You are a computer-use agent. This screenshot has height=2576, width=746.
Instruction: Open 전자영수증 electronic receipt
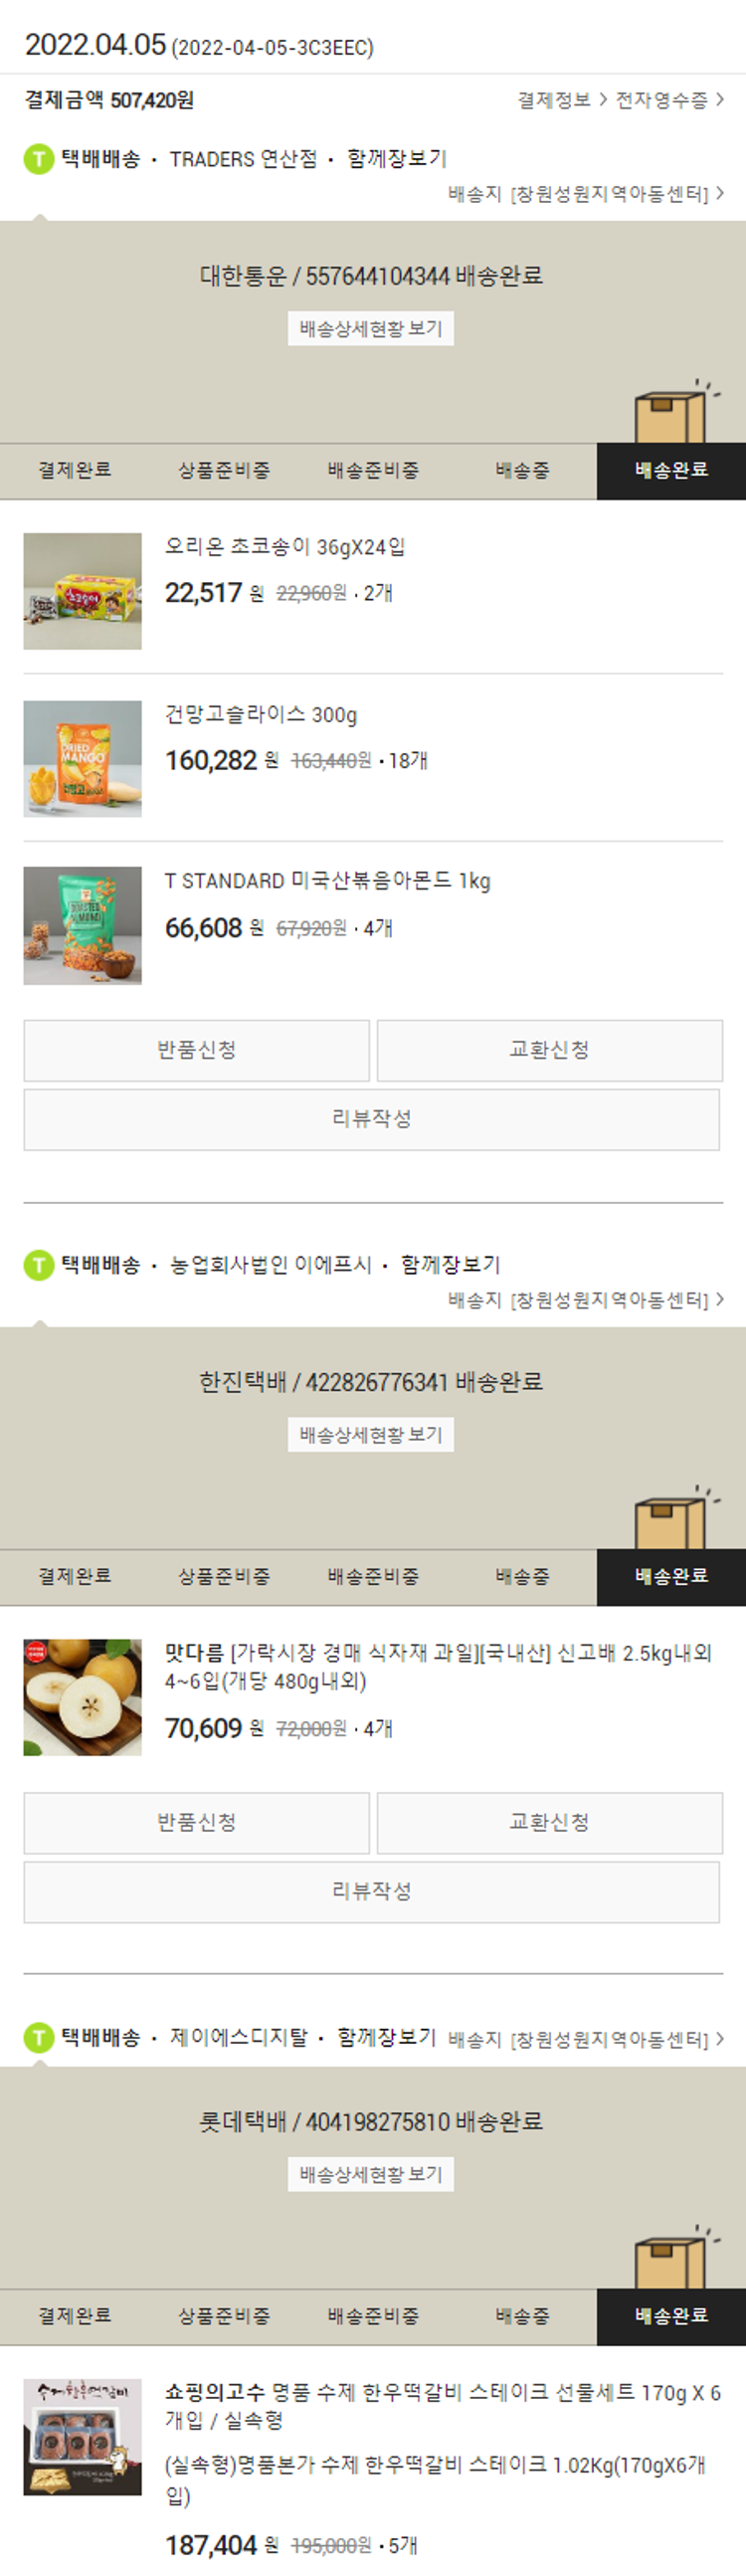(x=670, y=100)
